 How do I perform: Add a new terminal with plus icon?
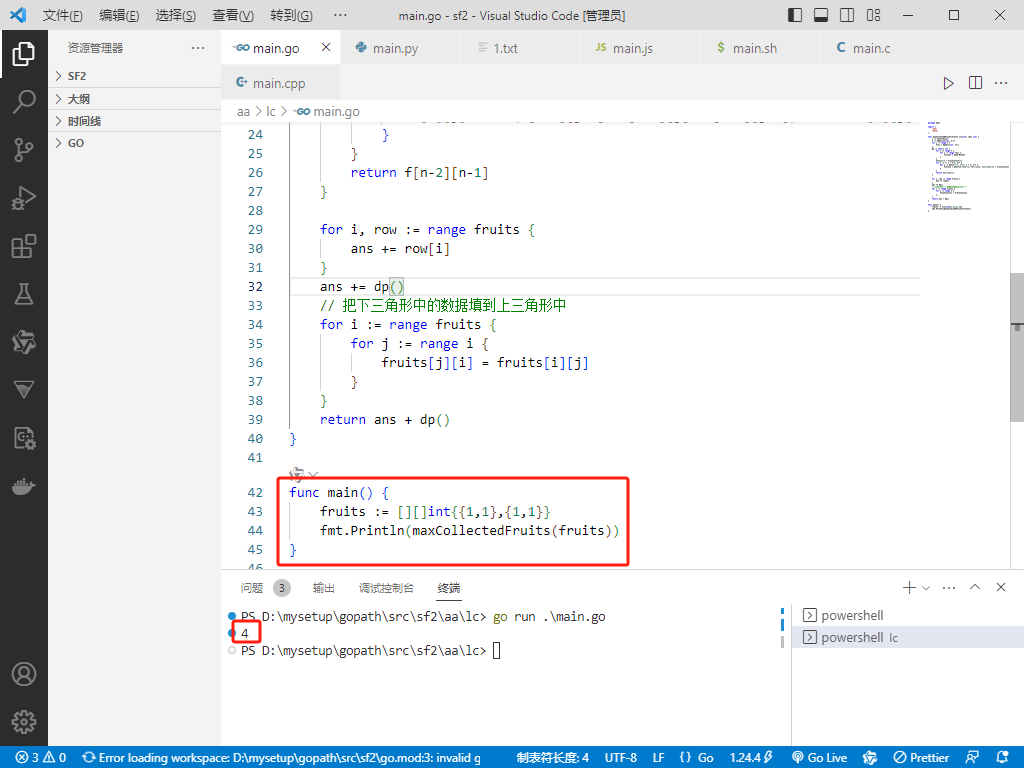(909, 588)
